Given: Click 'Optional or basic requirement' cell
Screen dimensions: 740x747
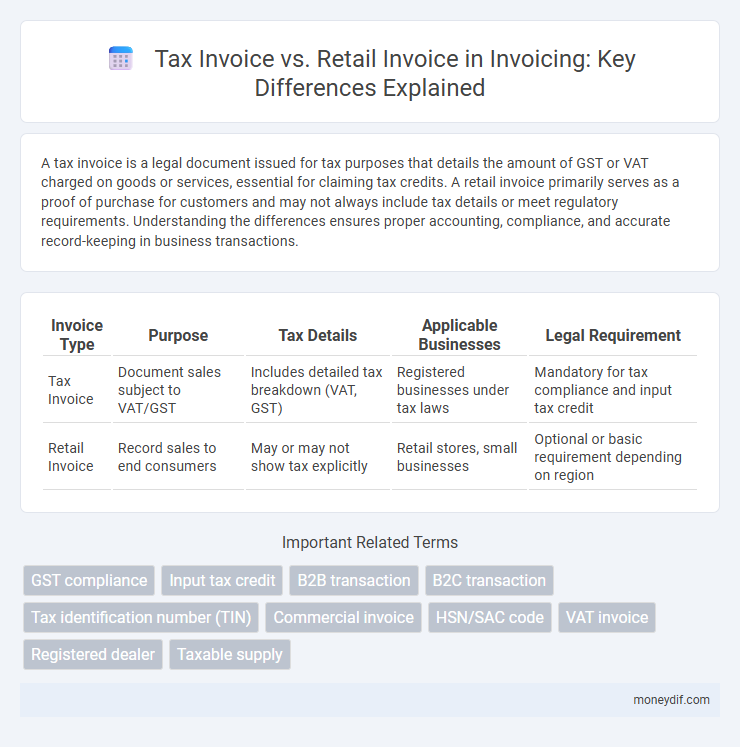Looking at the screenshot, I should point(613,457).
